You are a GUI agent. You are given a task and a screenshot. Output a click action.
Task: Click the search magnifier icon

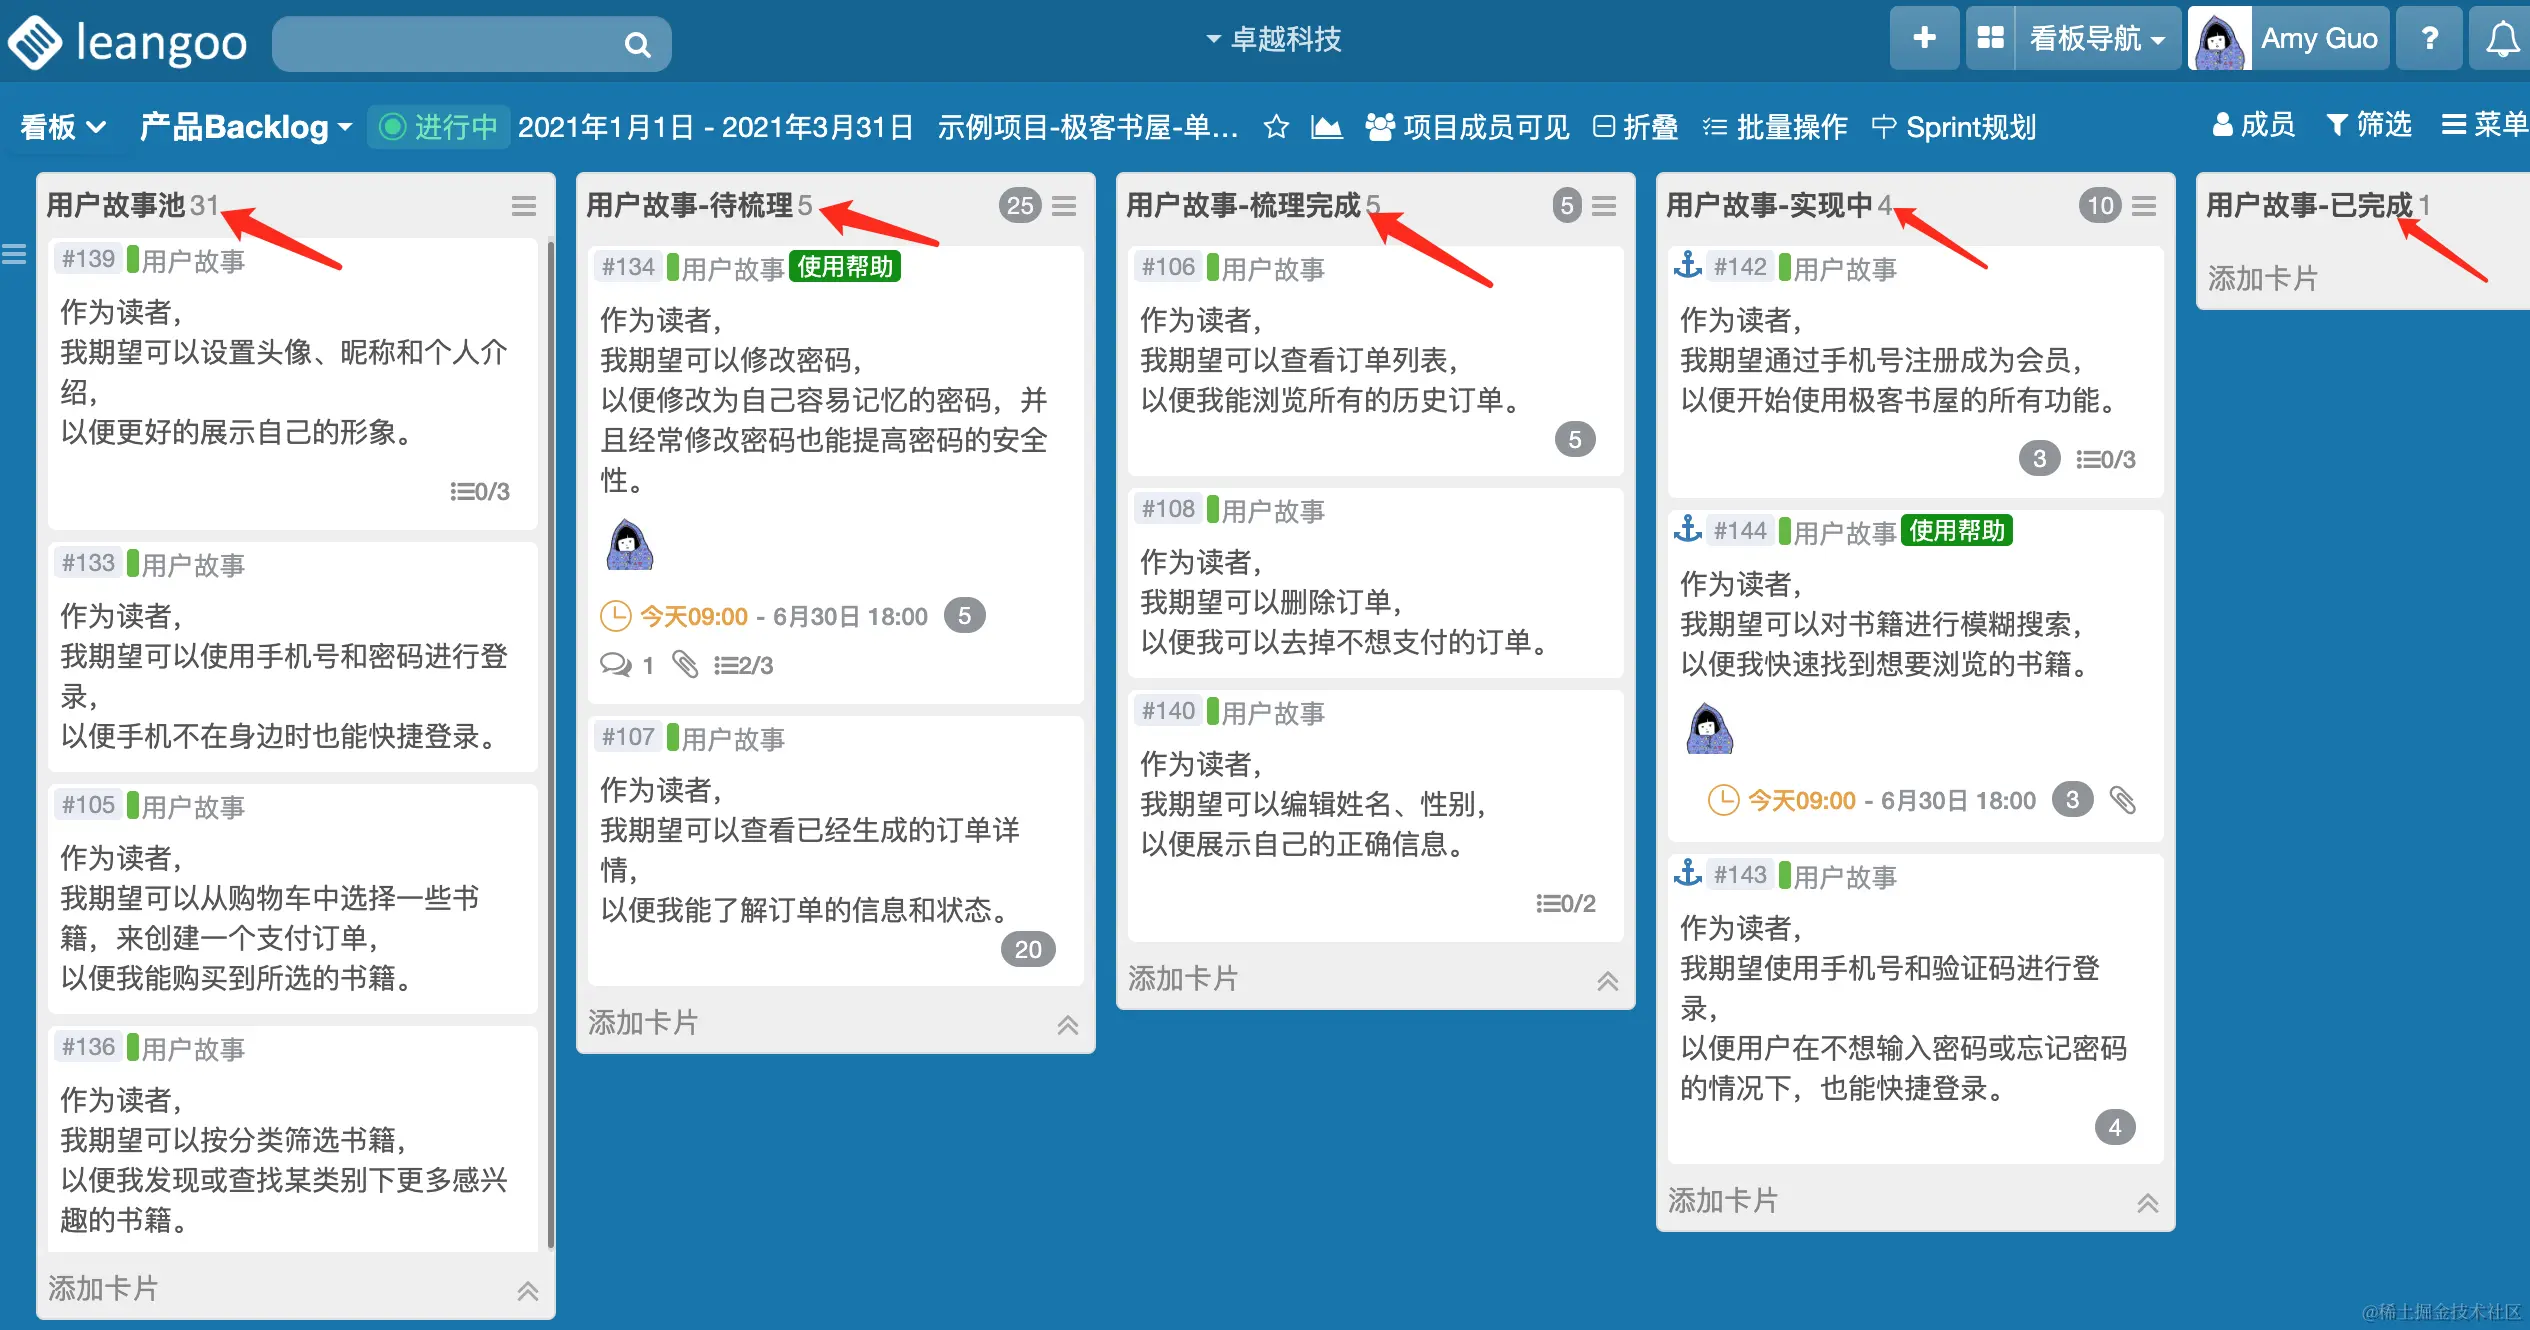[x=637, y=44]
